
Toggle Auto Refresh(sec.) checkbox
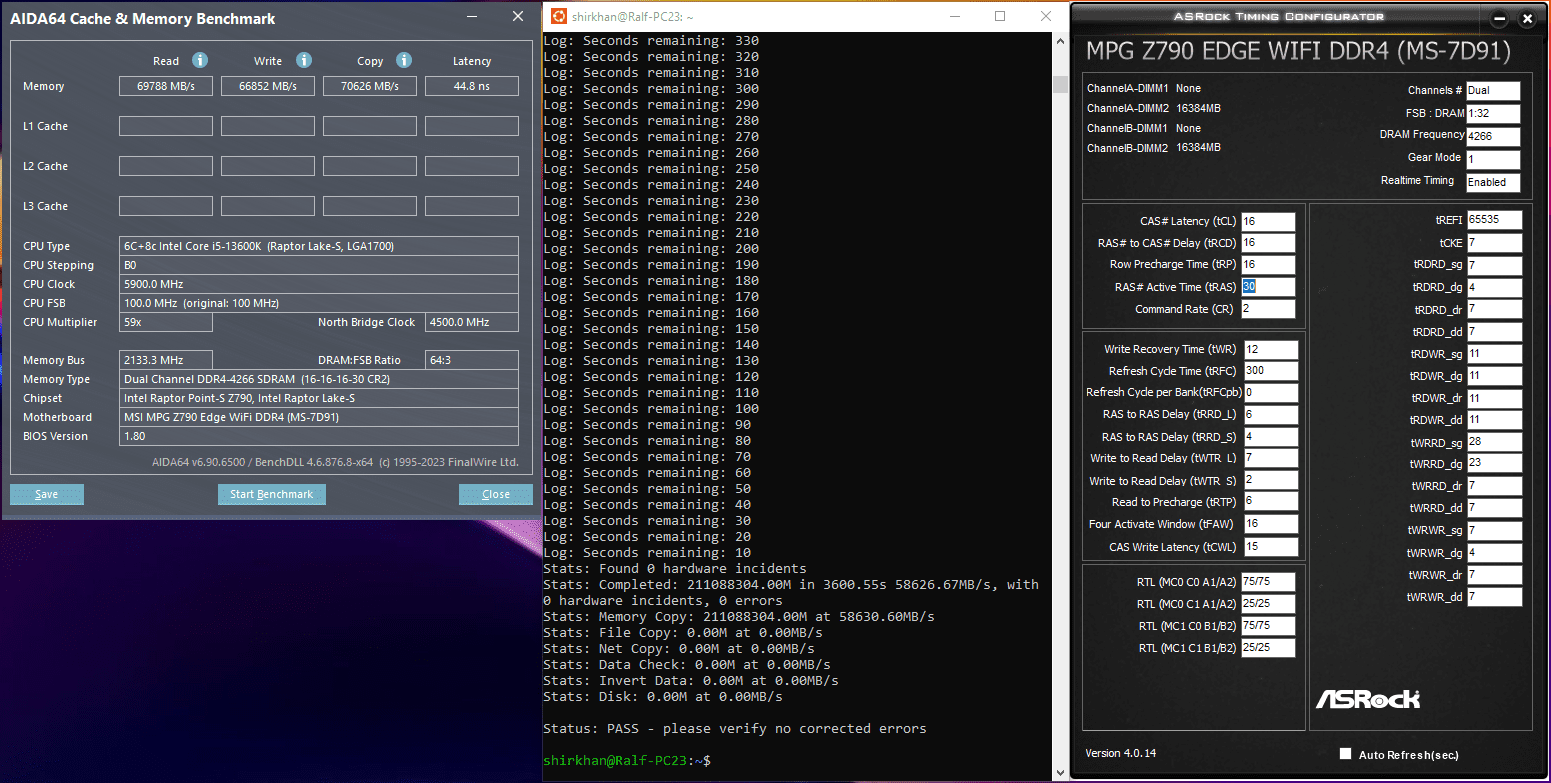(1345, 754)
